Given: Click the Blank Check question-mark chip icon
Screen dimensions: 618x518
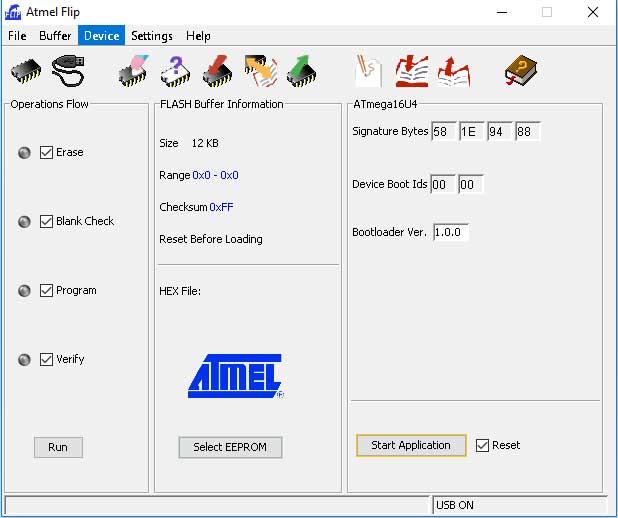Looking at the screenshot, I should (176, 71).
